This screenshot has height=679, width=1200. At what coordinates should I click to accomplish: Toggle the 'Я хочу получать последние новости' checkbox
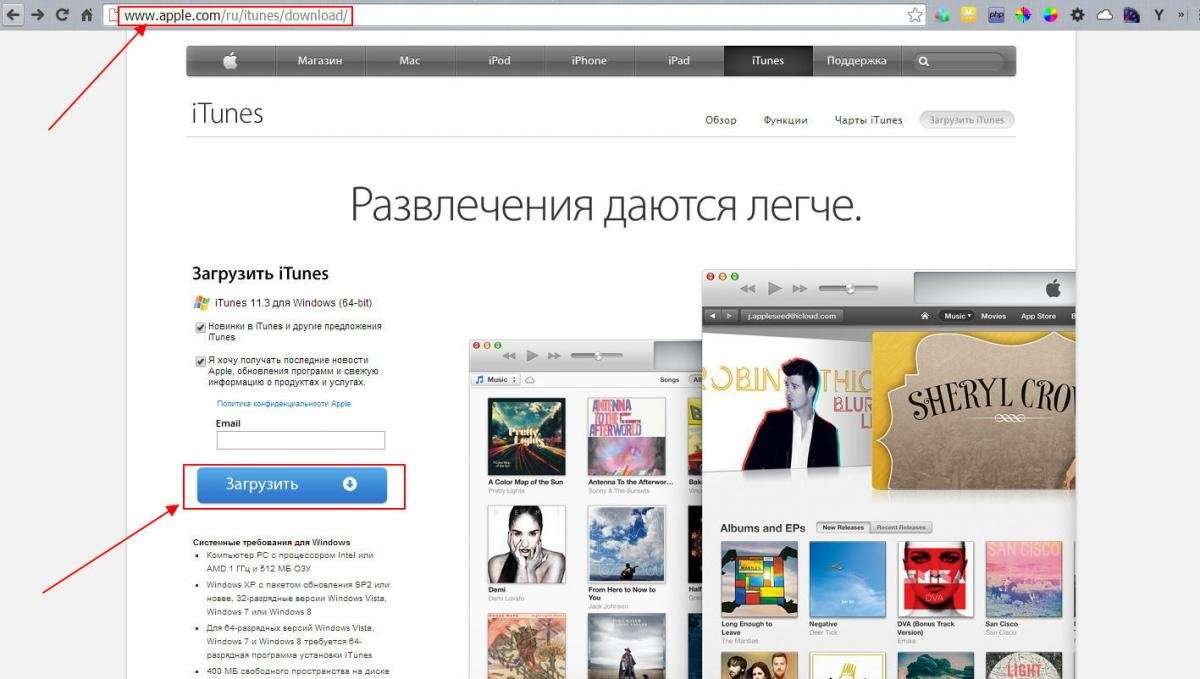tap(200, 360)
